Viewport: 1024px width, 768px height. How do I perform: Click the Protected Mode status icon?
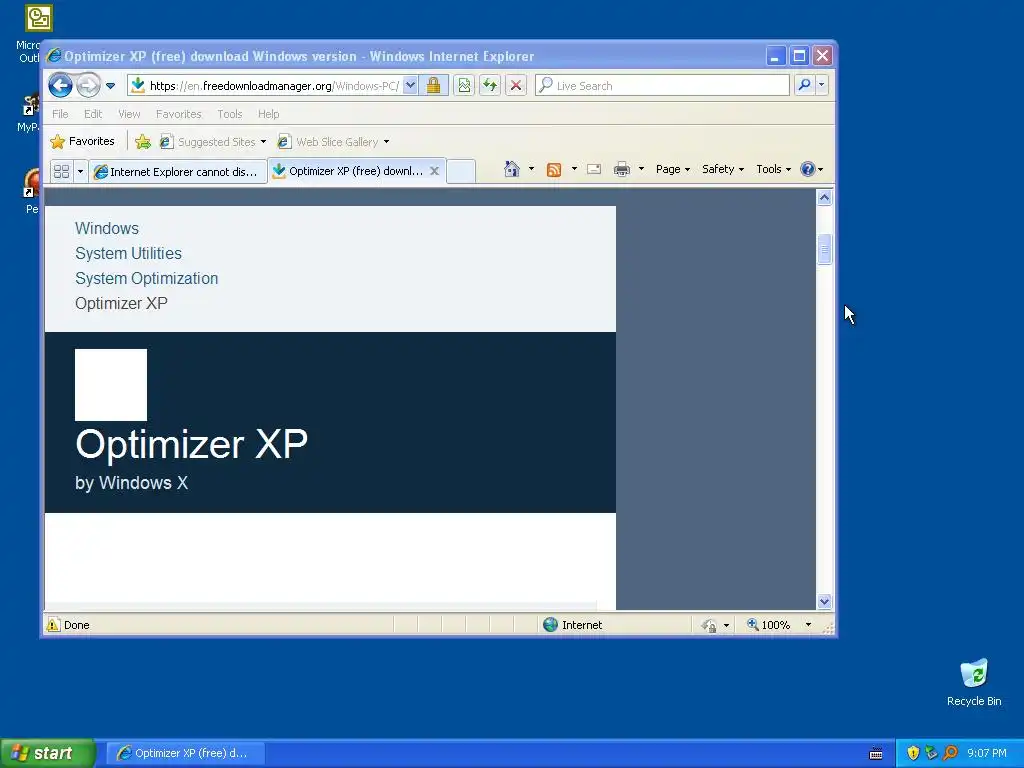[709, 626]
